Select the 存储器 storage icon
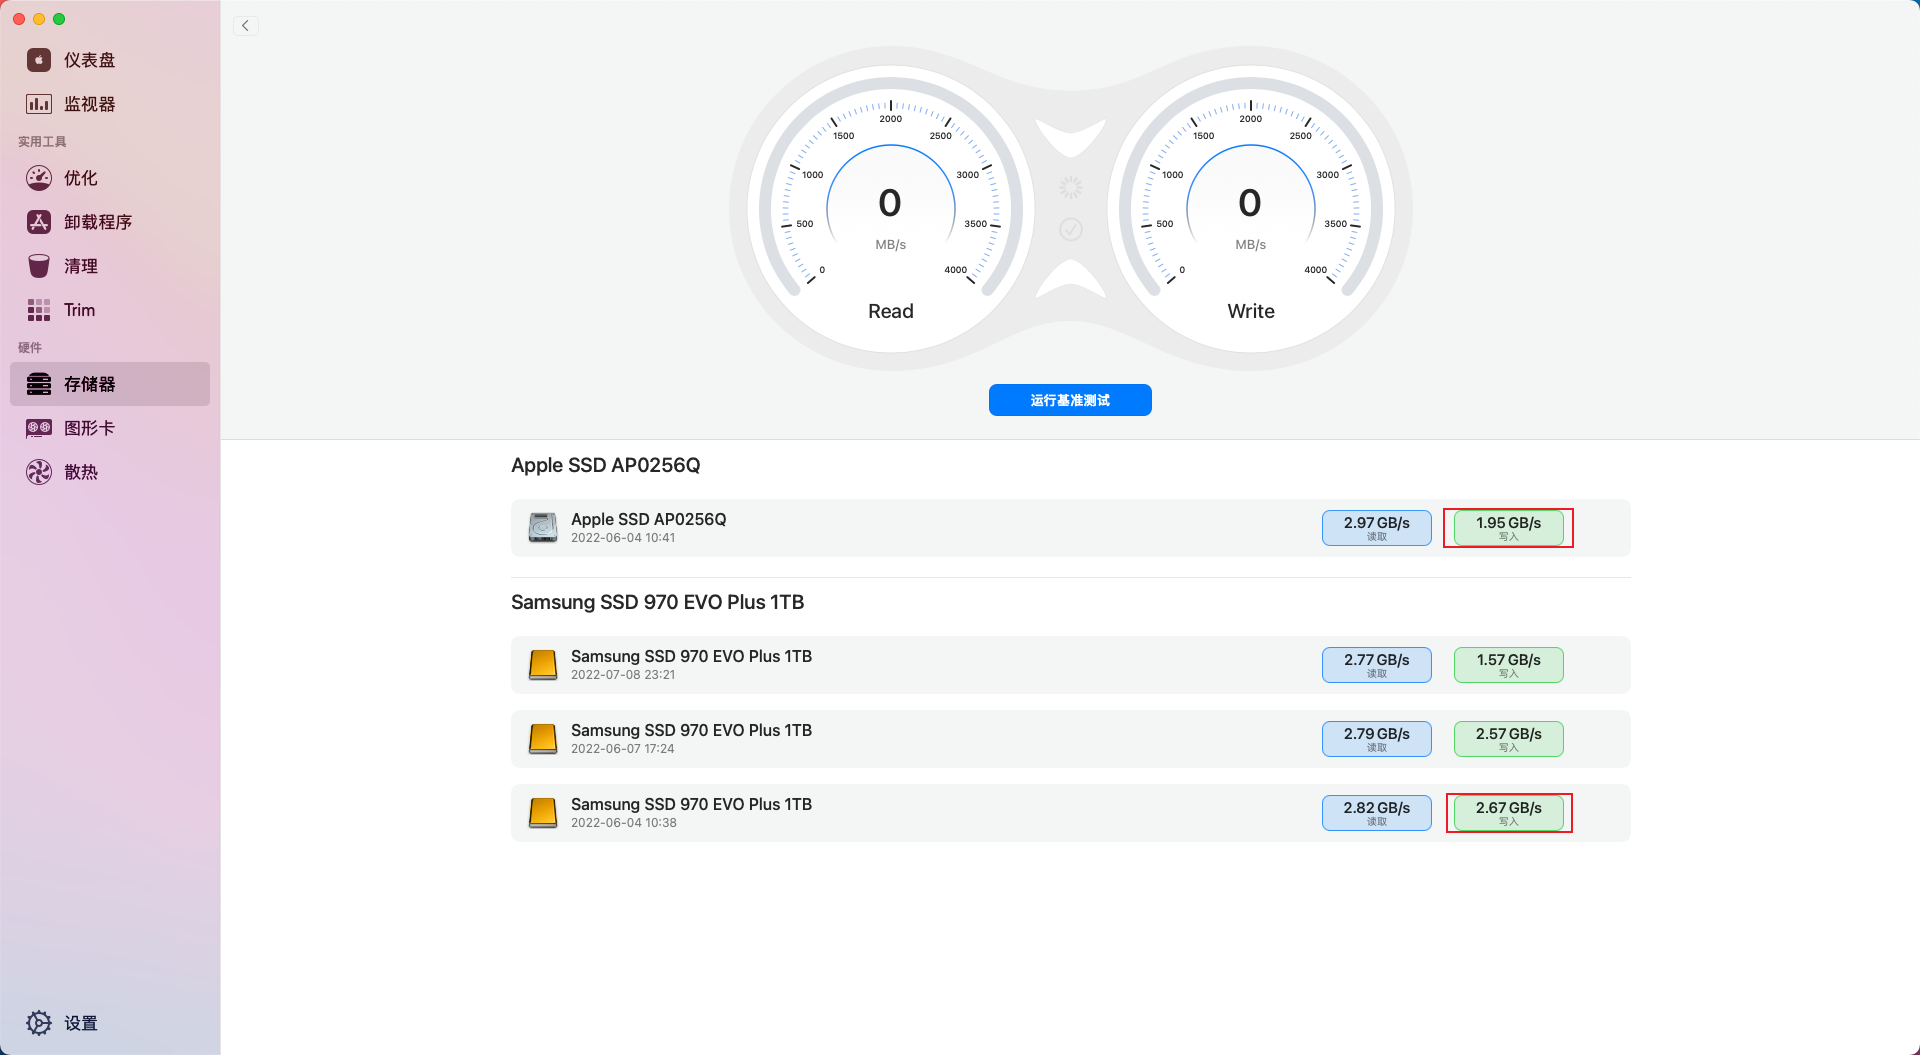The image size is (1920, 1055). (39, 384)
